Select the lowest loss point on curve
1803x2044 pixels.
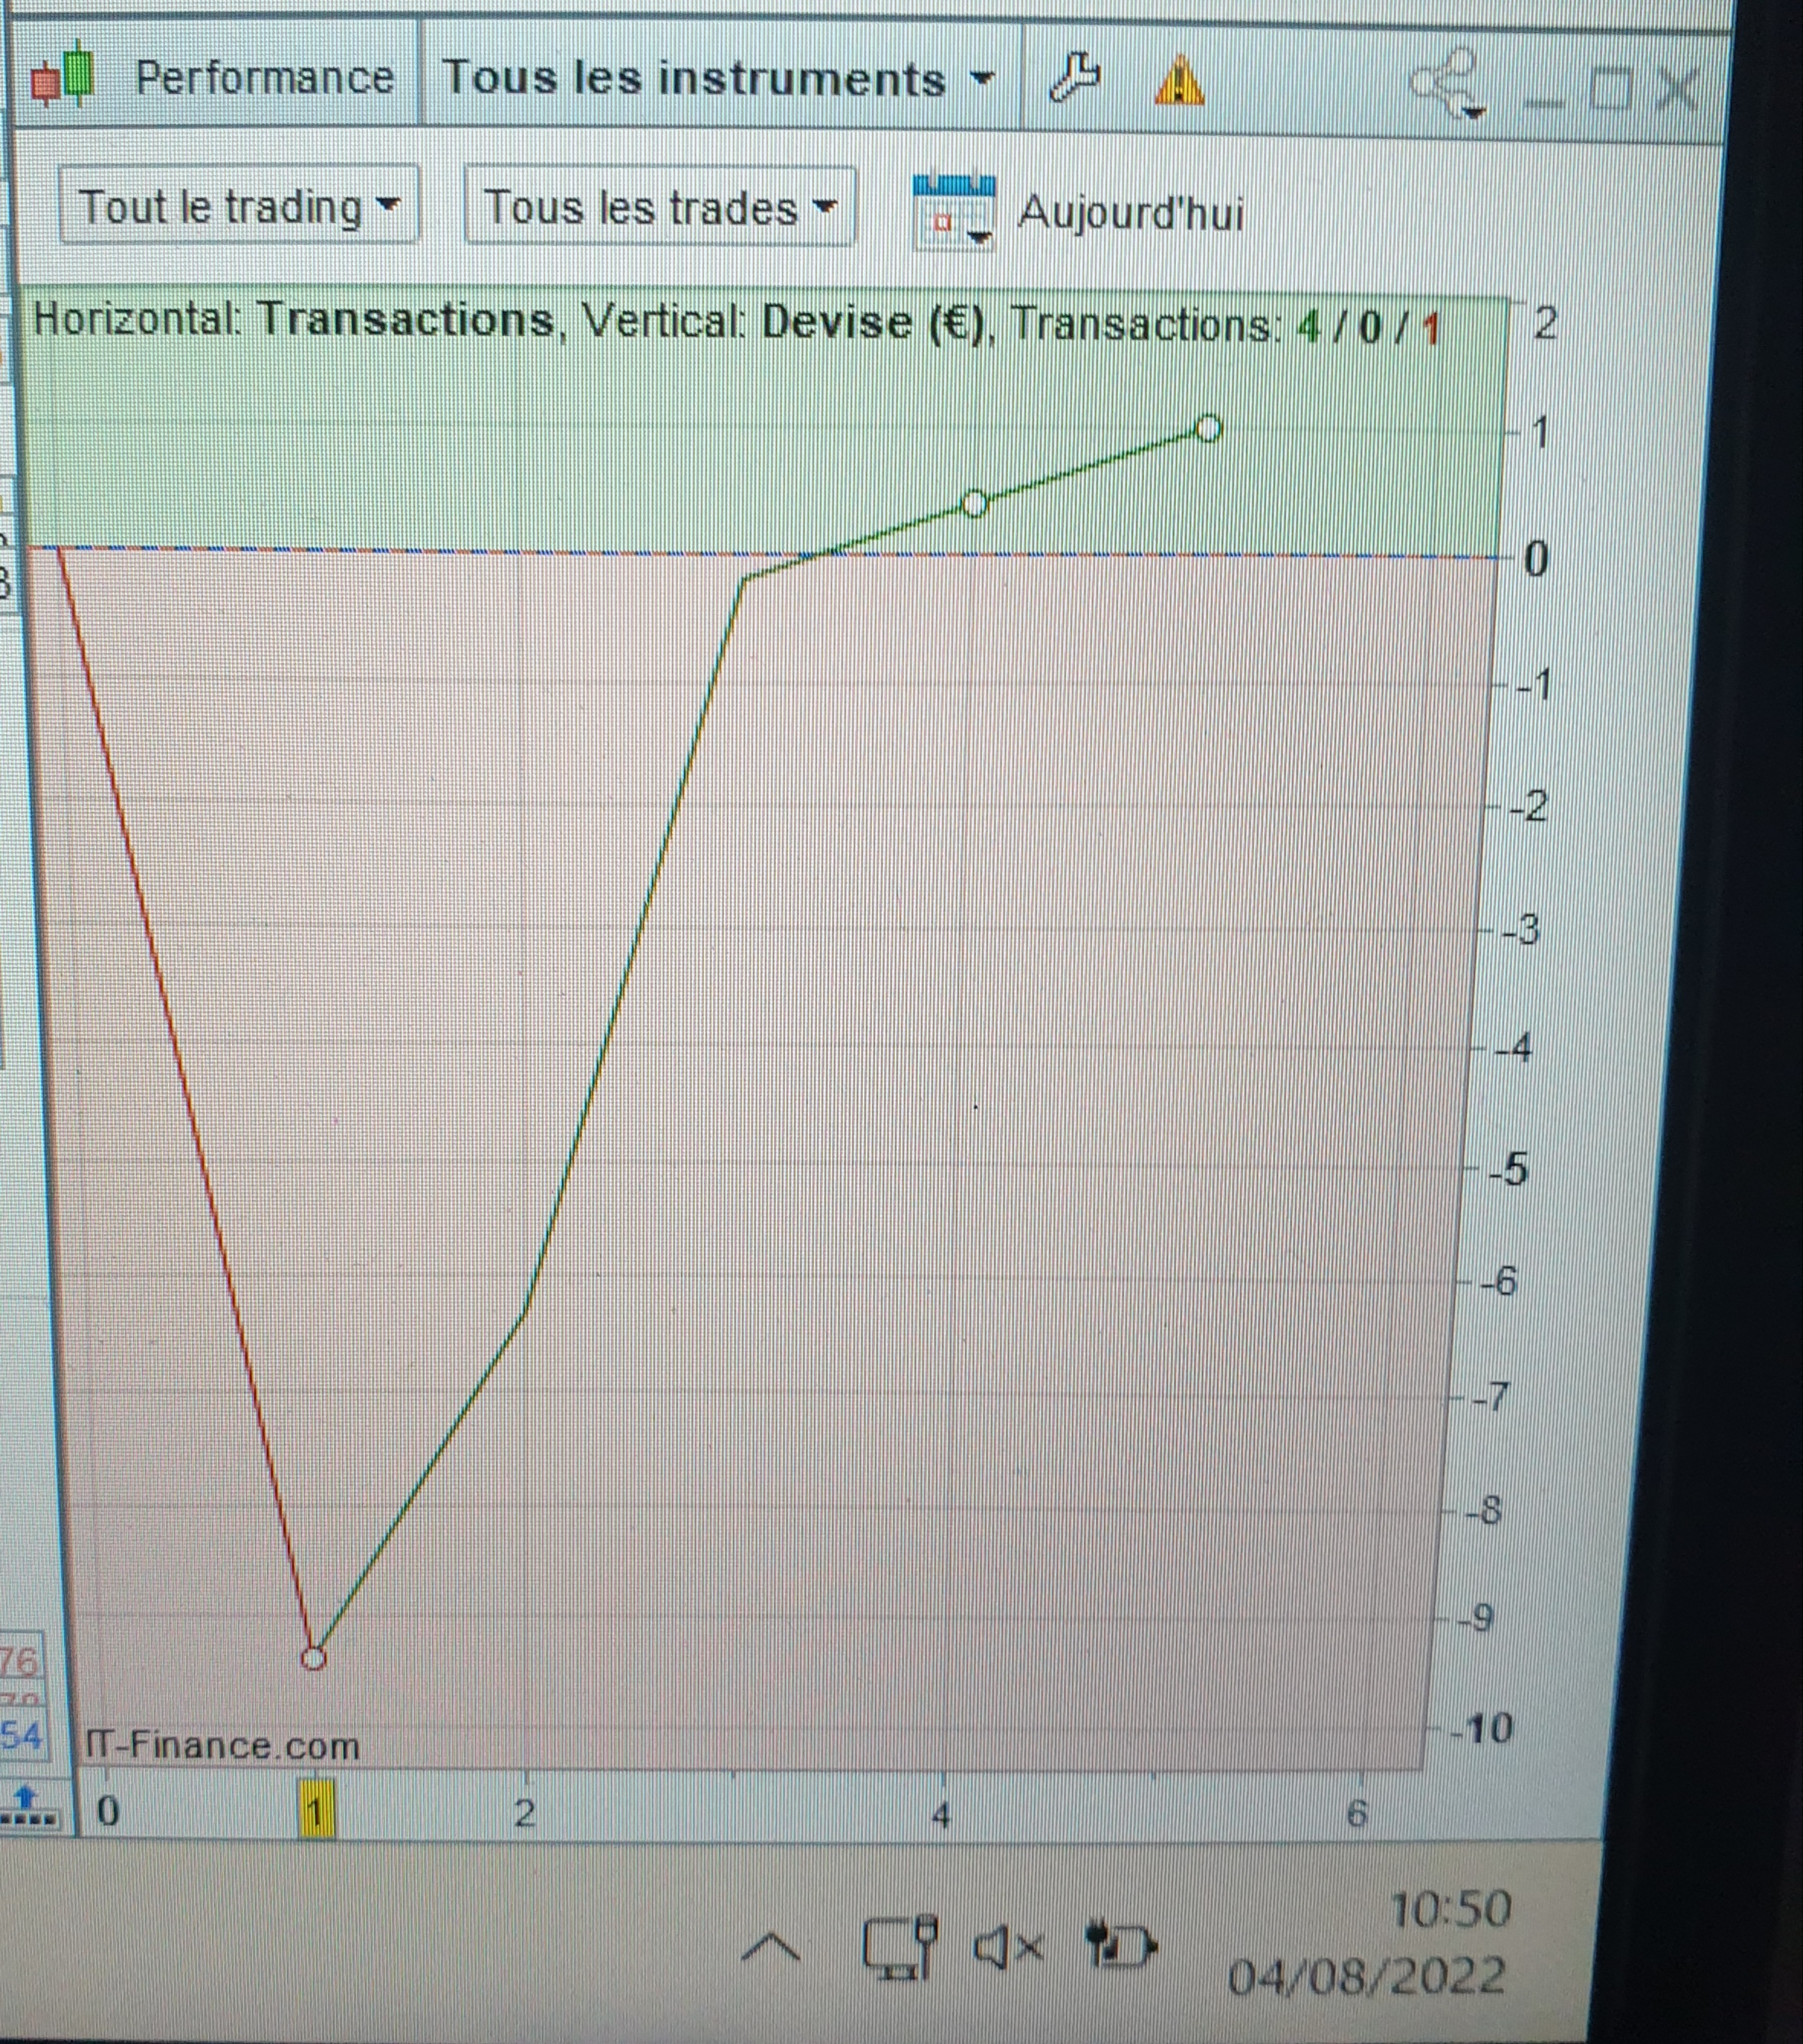click(x=313, y=1658)
